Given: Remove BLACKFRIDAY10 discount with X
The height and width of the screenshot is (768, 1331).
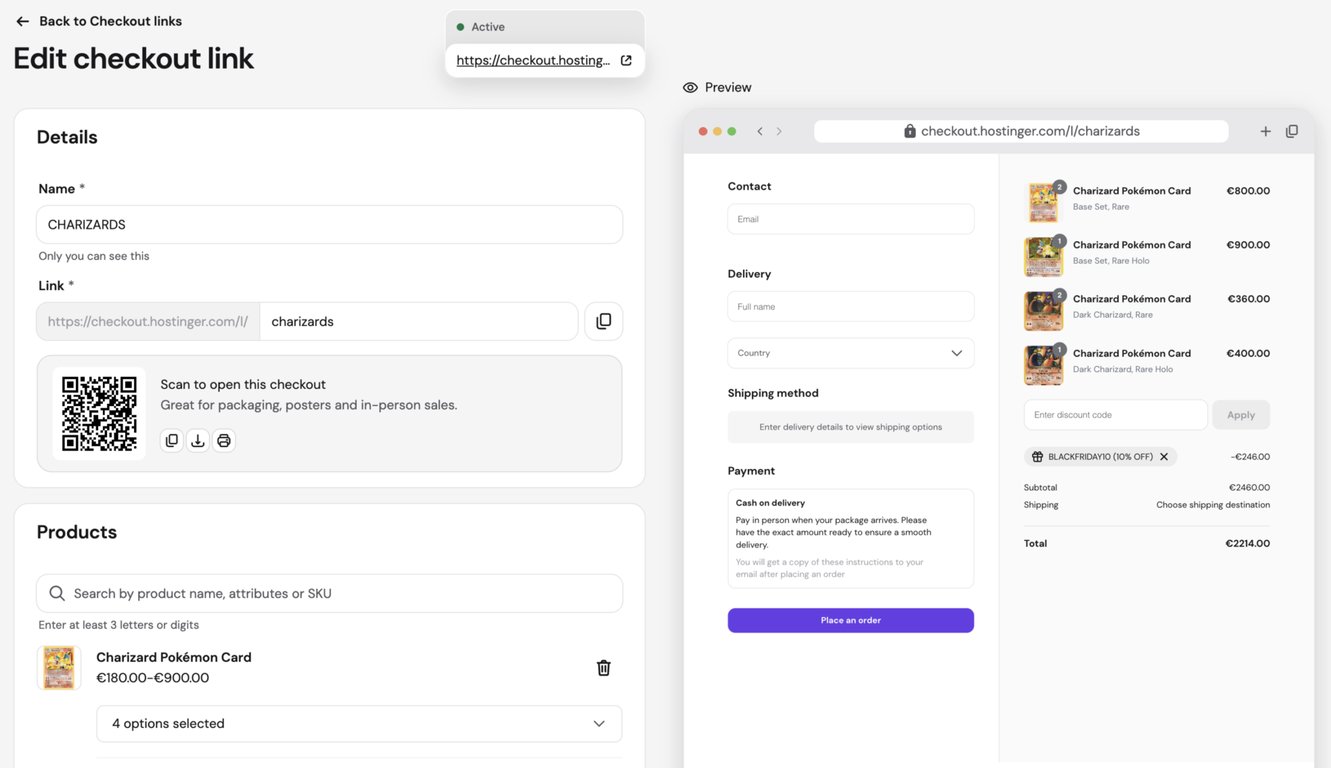Looking at the screenshot, I should [1164, 456].
